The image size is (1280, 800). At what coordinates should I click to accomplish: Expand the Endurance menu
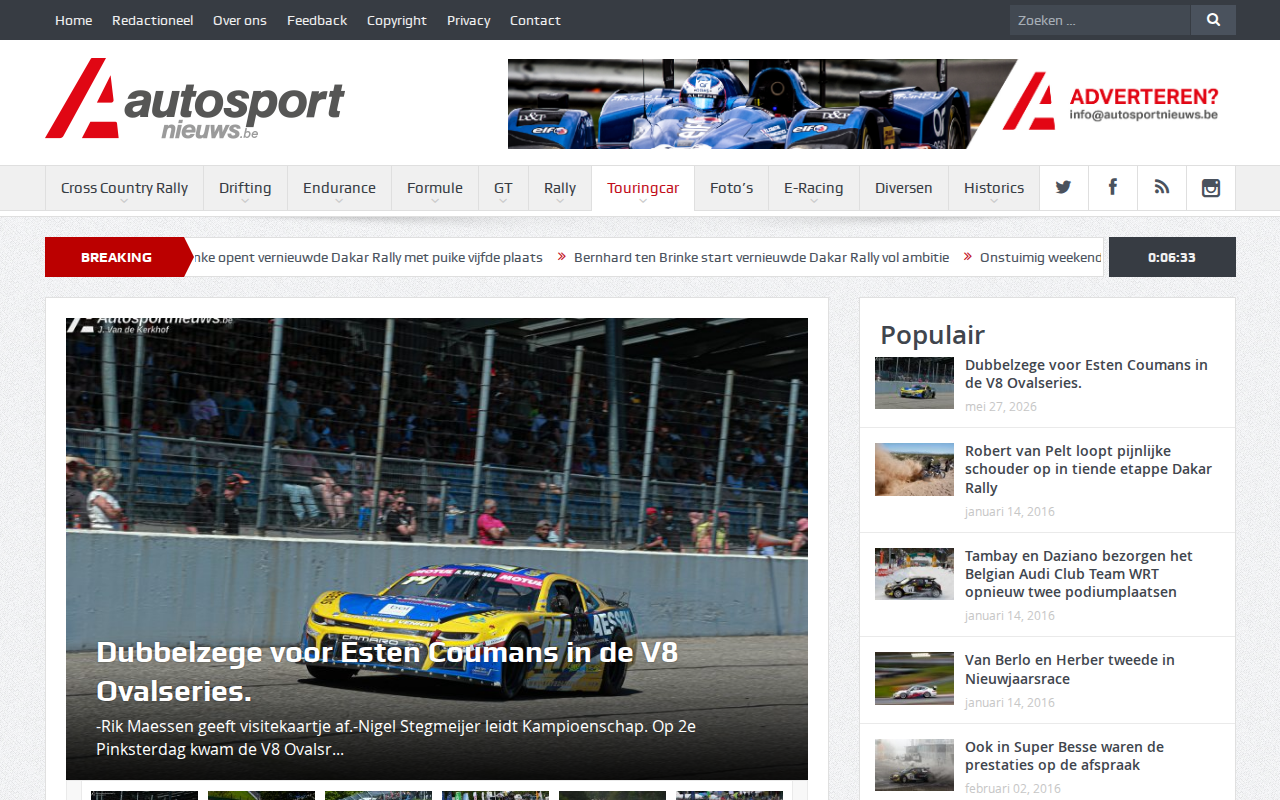click(x=339, y=188)
